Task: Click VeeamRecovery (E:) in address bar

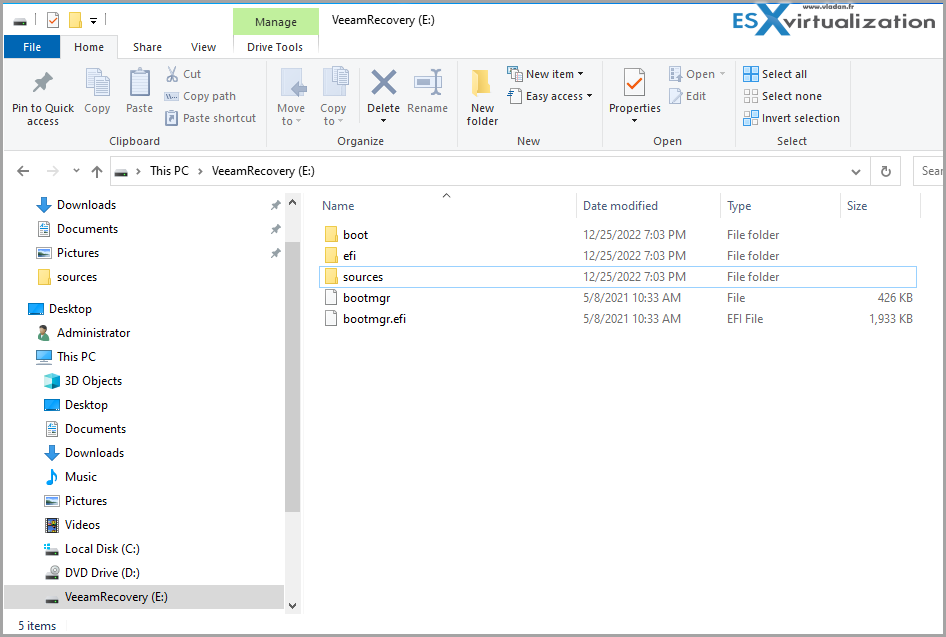Action: coord(263,171)
